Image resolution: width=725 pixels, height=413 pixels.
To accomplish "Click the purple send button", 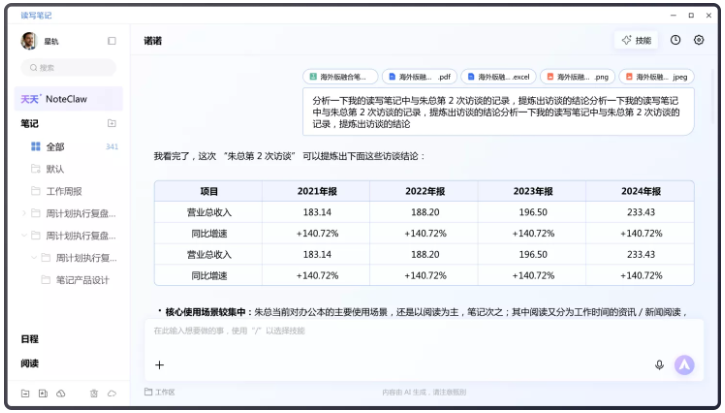I will point(684,365).
